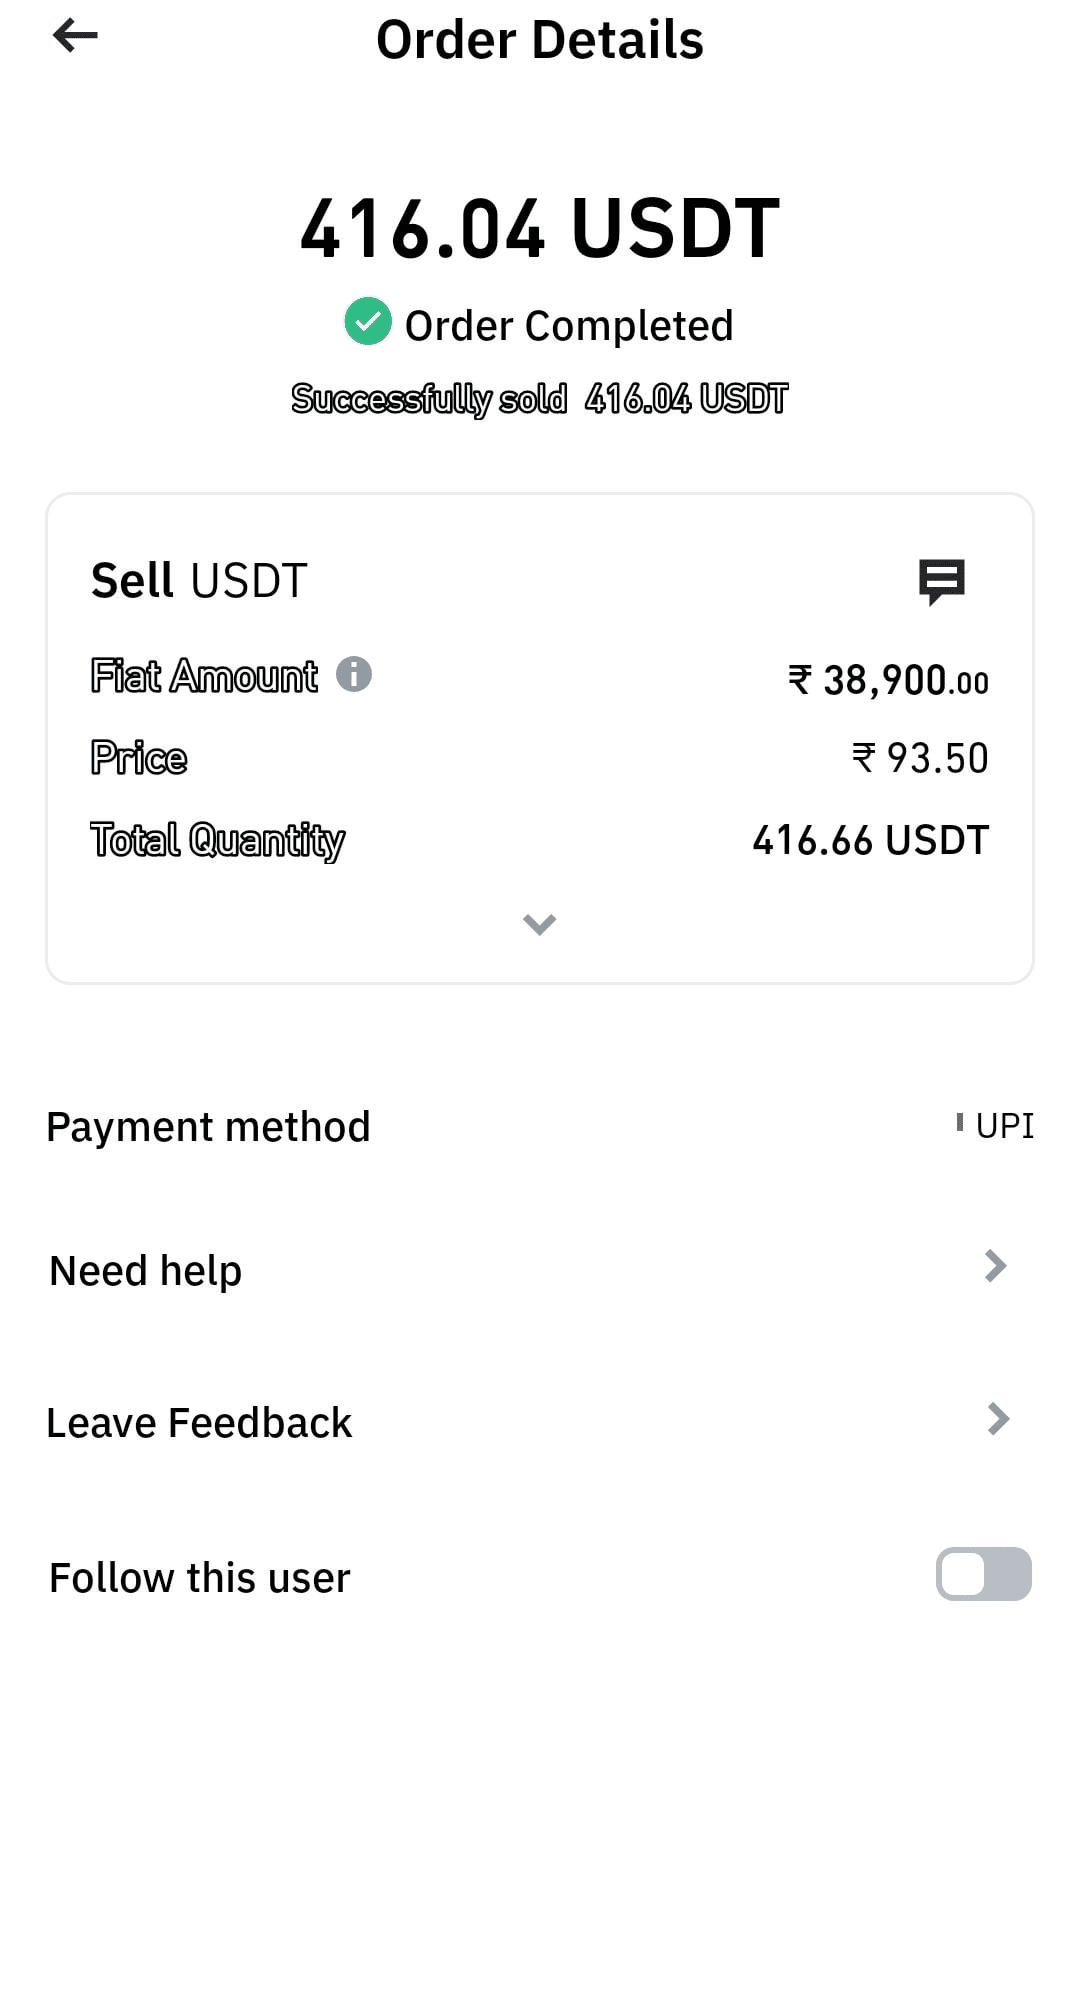1080x2000 pixels.
Task: Tap the Payment method label
Action: pos(208,1127)
